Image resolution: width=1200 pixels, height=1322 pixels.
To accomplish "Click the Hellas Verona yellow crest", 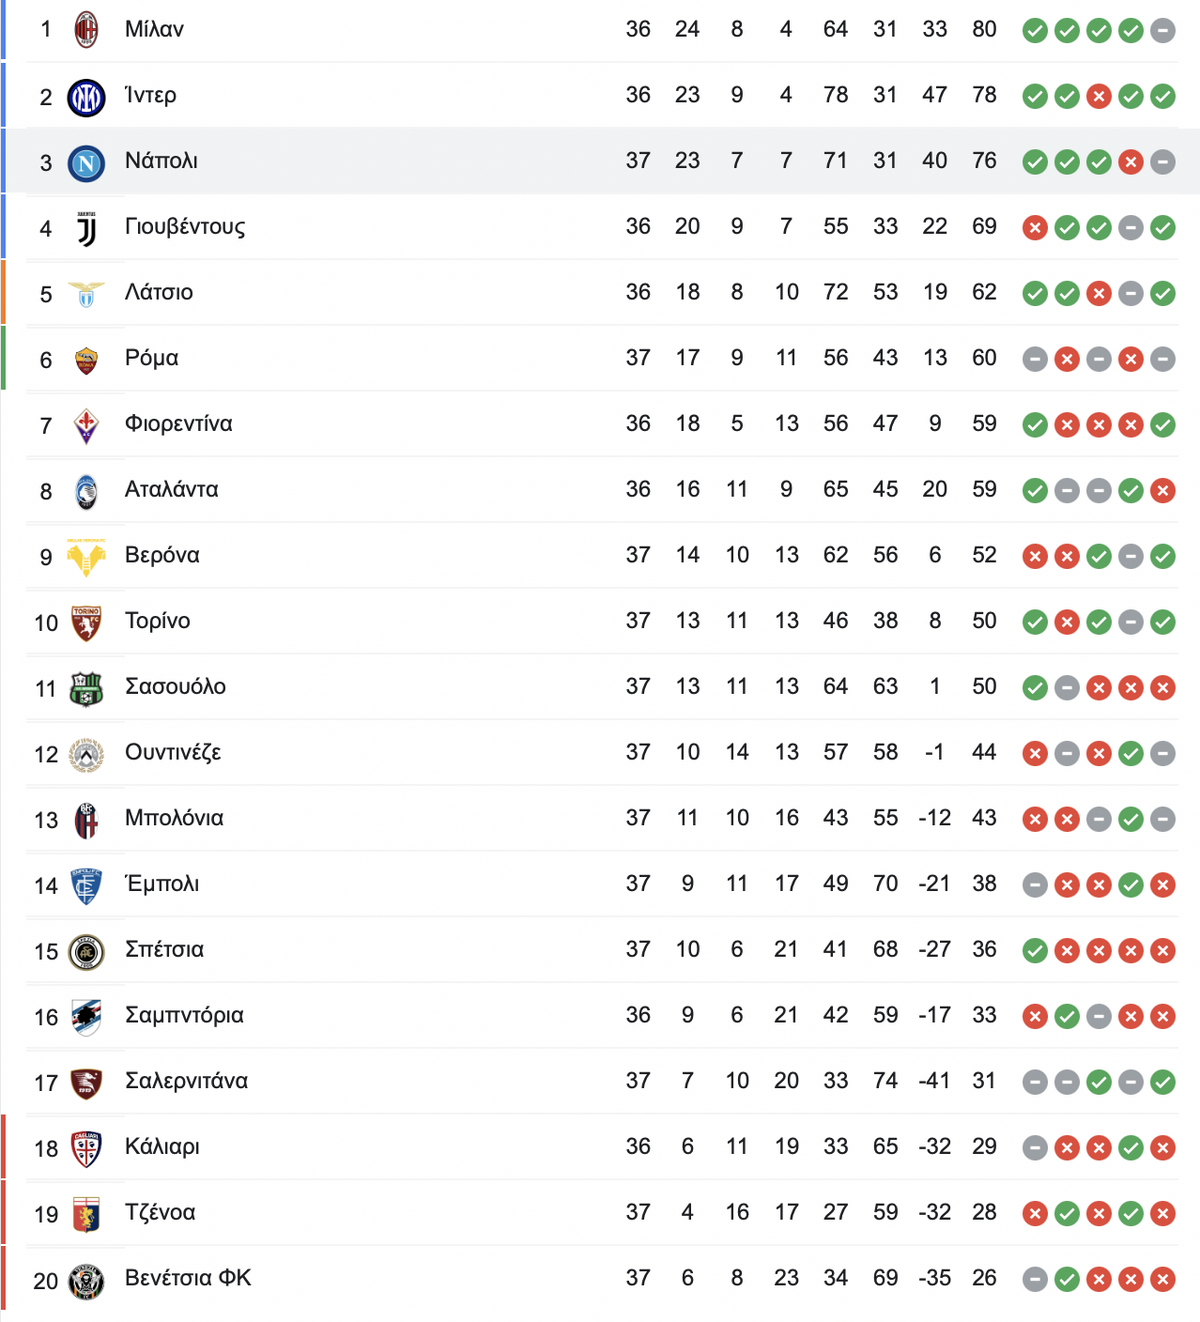I will [86, 557].
